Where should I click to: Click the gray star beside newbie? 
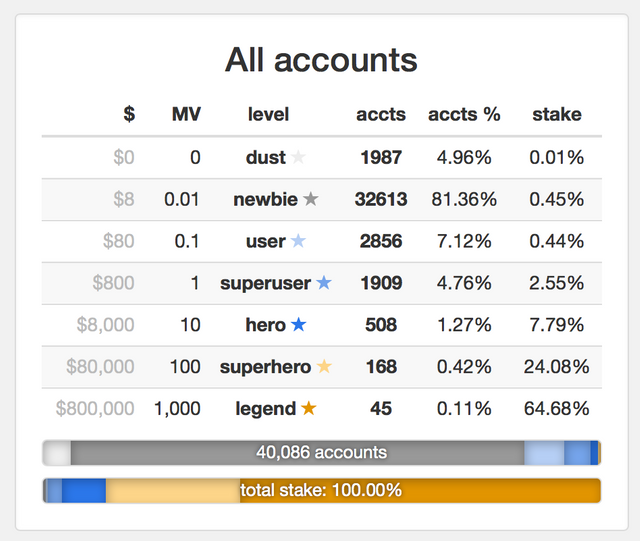click(x=311, y=199)
